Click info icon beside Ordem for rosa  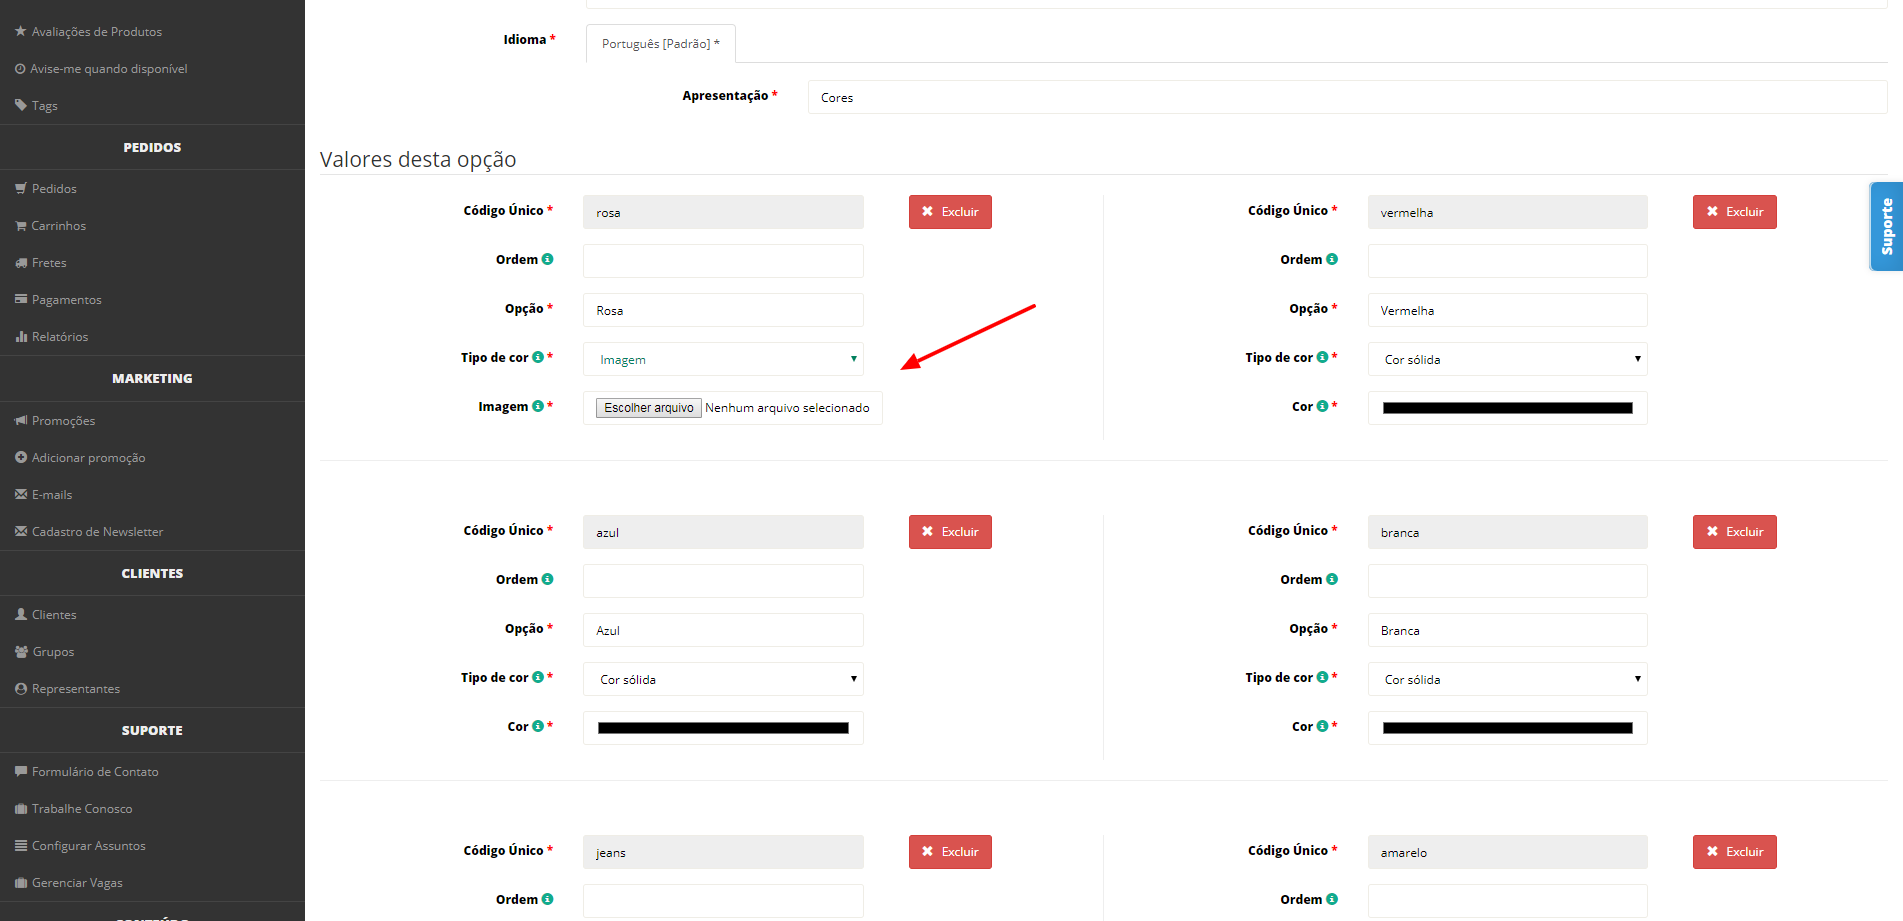[547, 259]
